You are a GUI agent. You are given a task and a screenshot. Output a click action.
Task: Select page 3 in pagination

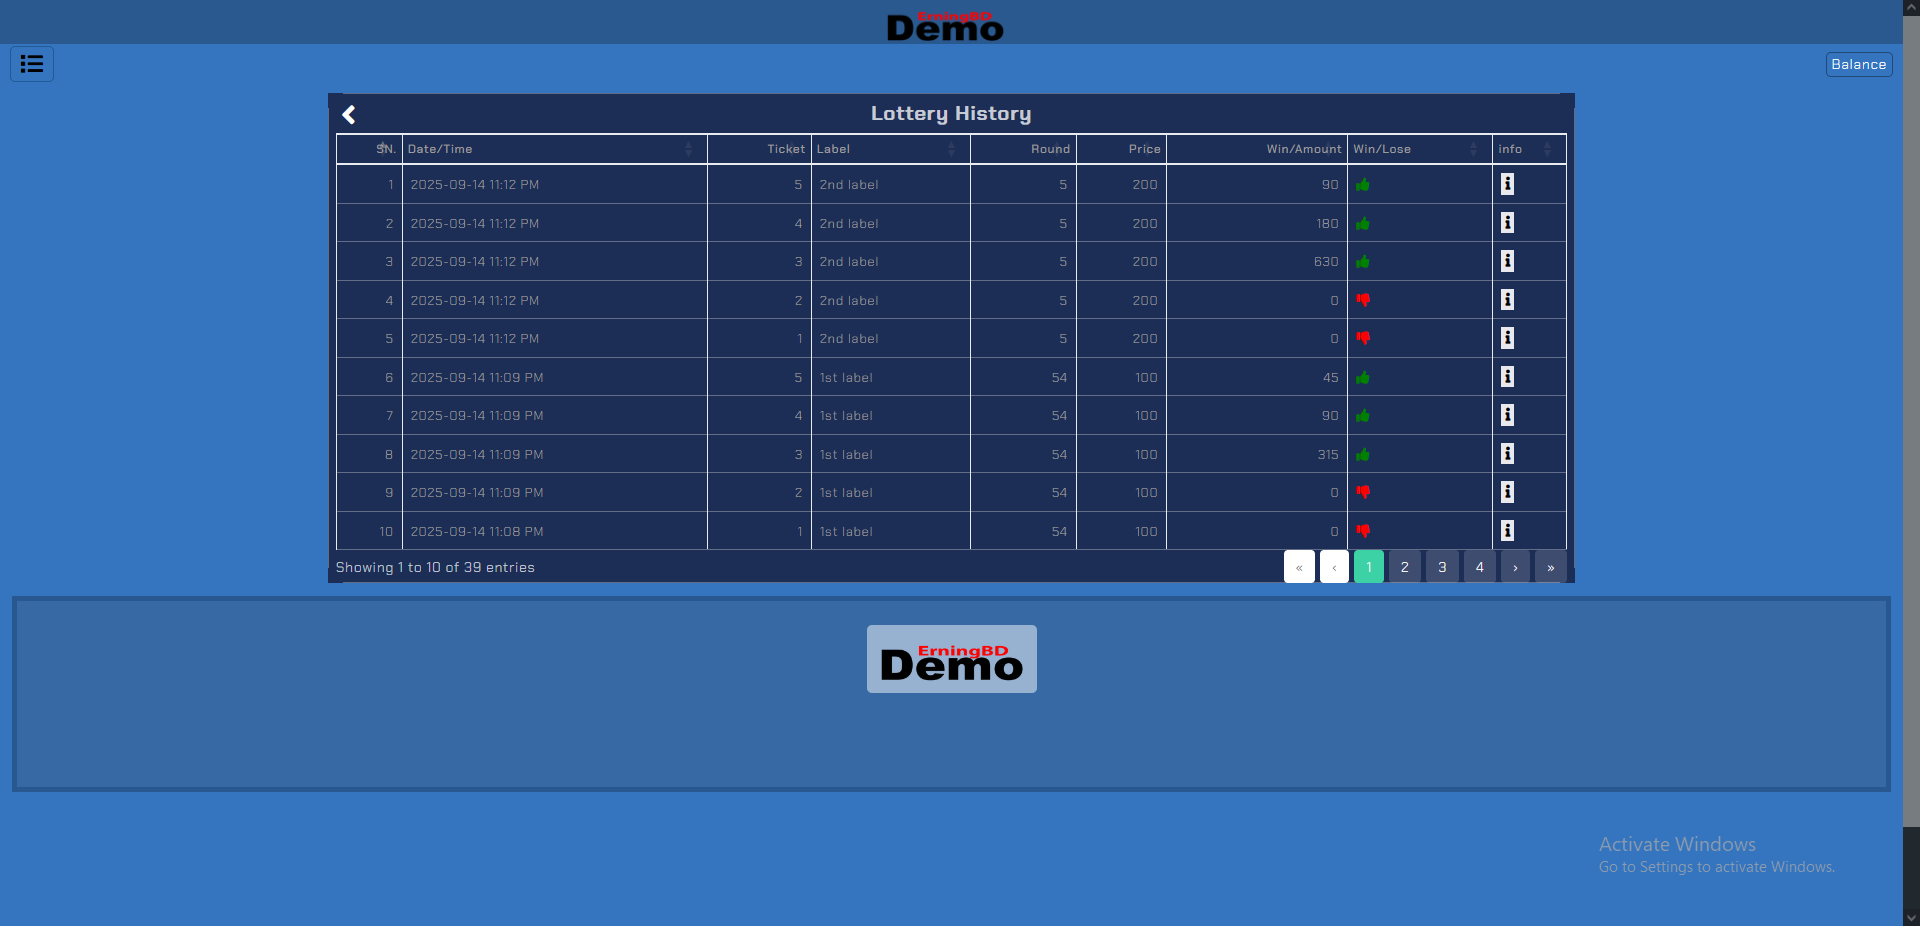click(1442, 567)
